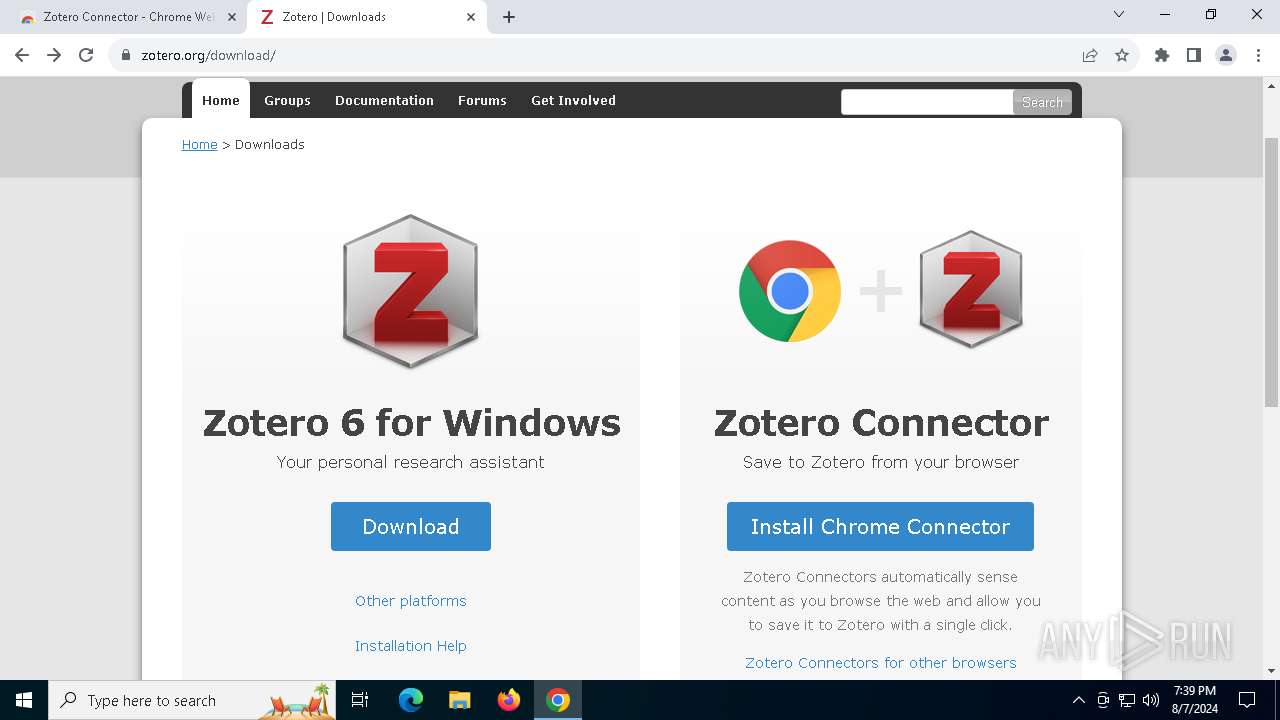The height and width of the screenshot is (720, 1280).
Task: Expand the tab search chevron
Action: coord(1119,14)
